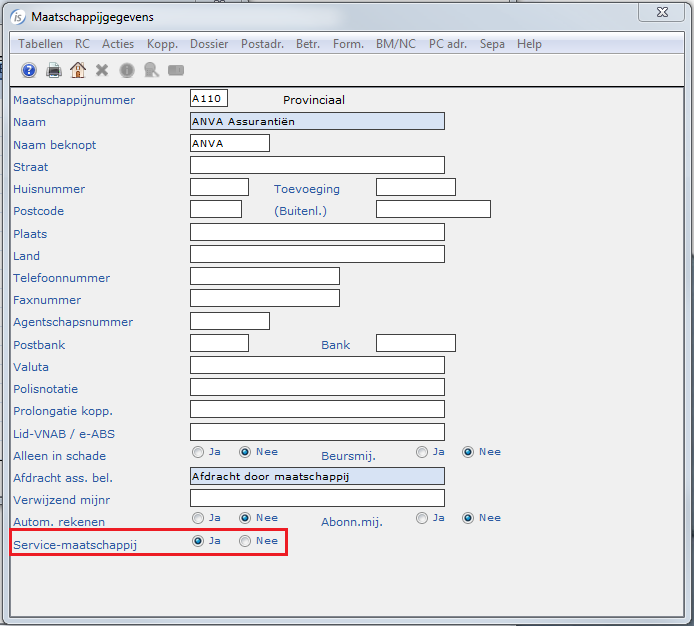Click the Postcode input field
This screenshot has height=626, width=694.
coord(216,209)
